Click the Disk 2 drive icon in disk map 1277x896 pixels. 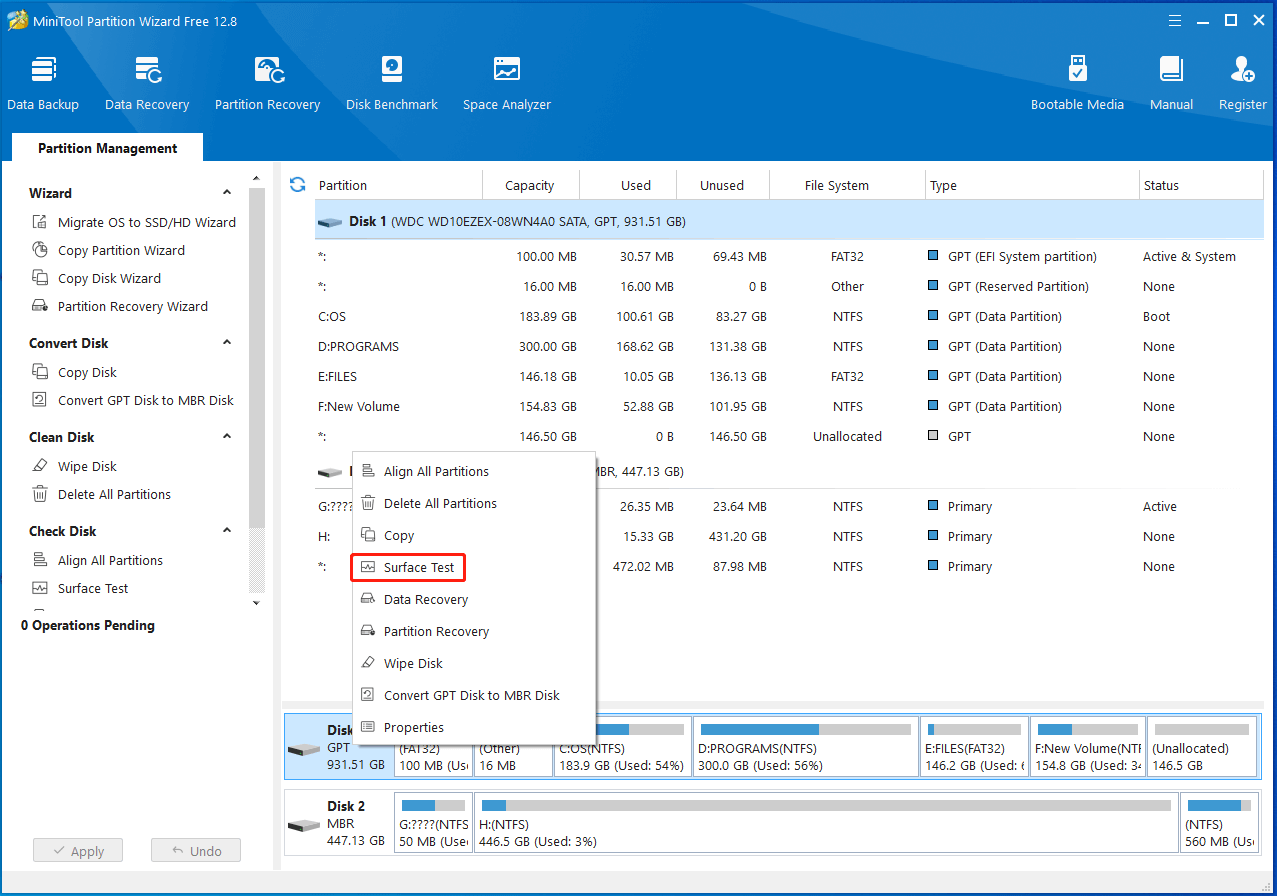point(303,825)
